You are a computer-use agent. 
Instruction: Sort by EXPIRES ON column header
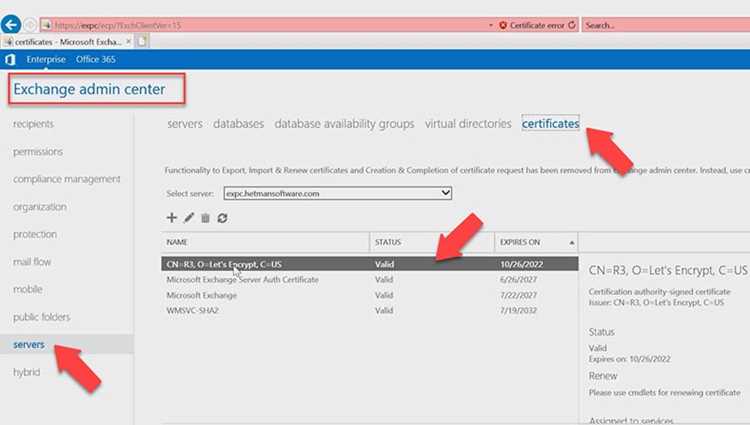536,242
